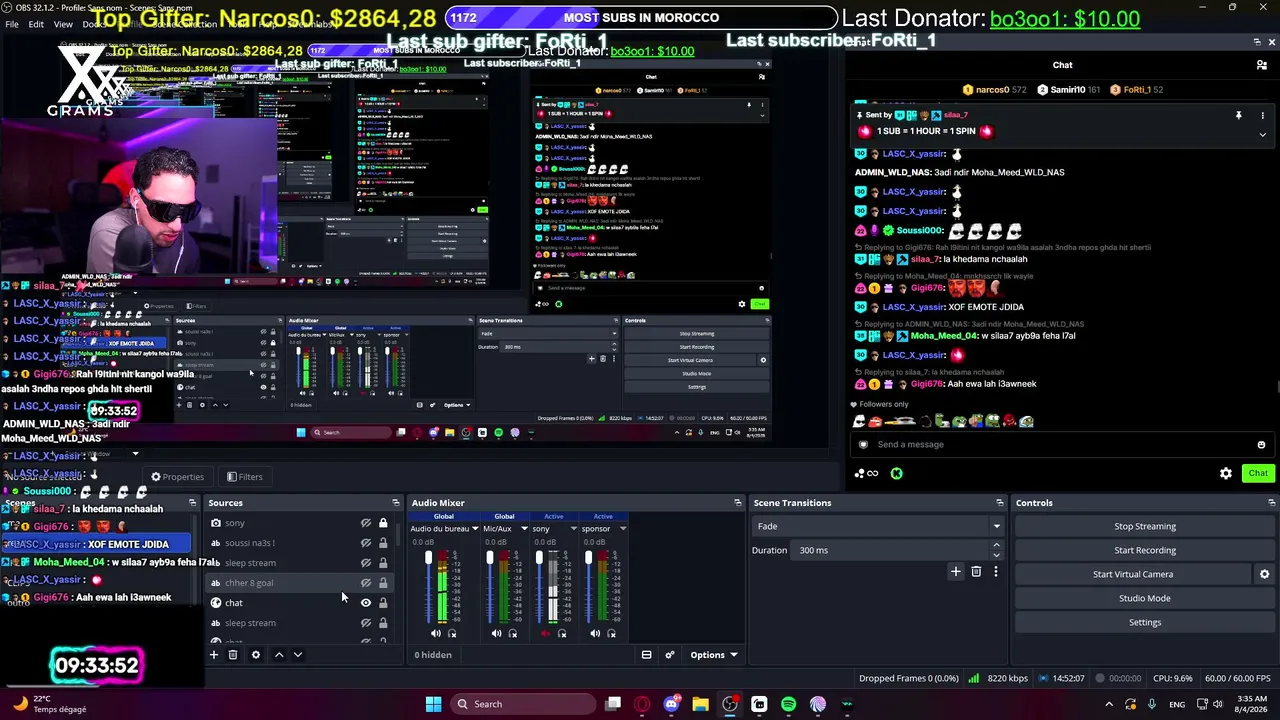
Task: Open the View menu in OBS
Action: 63,24
